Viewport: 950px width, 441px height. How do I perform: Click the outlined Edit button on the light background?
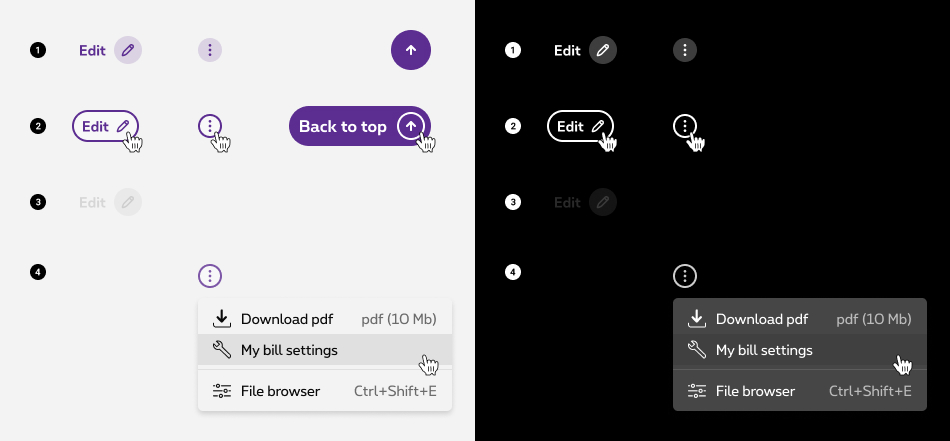[x=105, y=126]
